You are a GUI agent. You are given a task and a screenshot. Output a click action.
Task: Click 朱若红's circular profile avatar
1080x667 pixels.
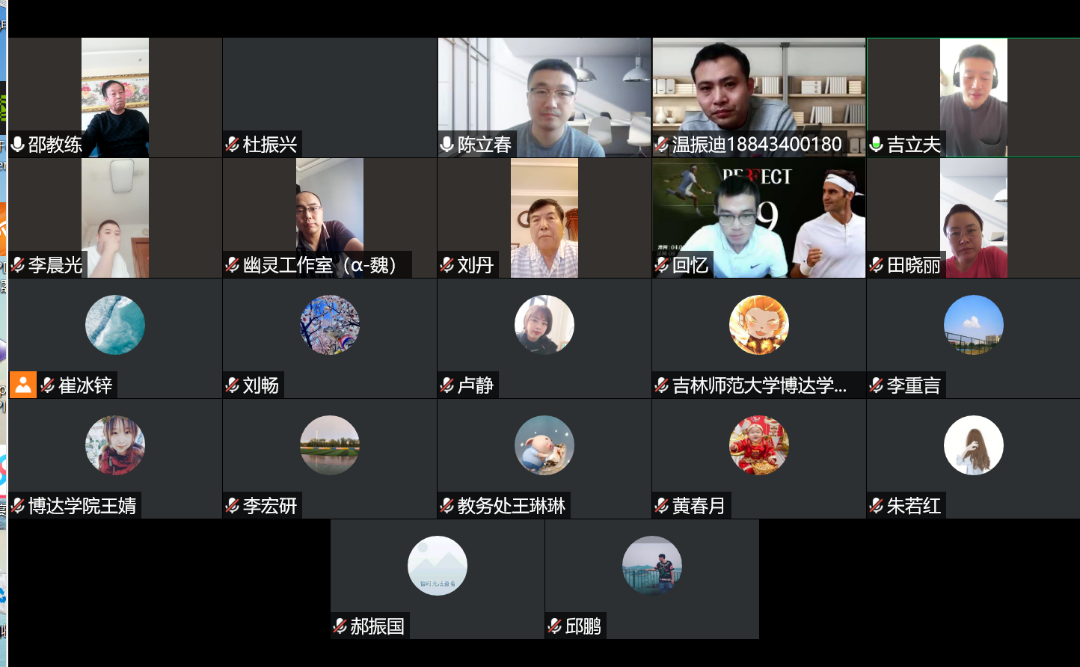[973, 445]
